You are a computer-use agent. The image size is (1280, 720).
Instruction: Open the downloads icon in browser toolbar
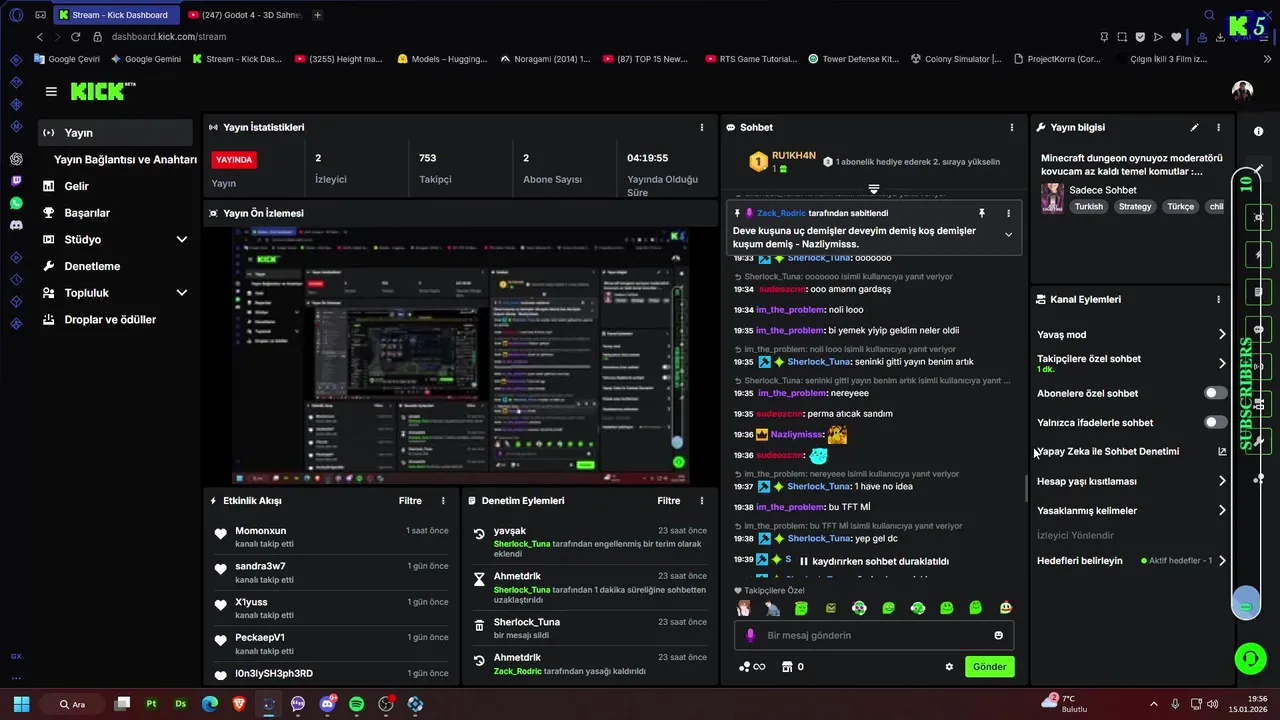click(1221, 37)
